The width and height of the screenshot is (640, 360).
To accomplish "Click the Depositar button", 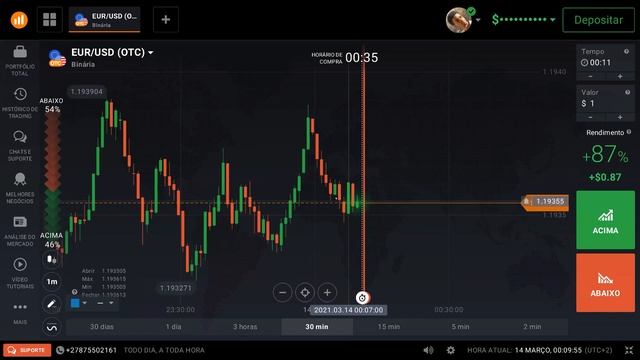I will [598, 20].
